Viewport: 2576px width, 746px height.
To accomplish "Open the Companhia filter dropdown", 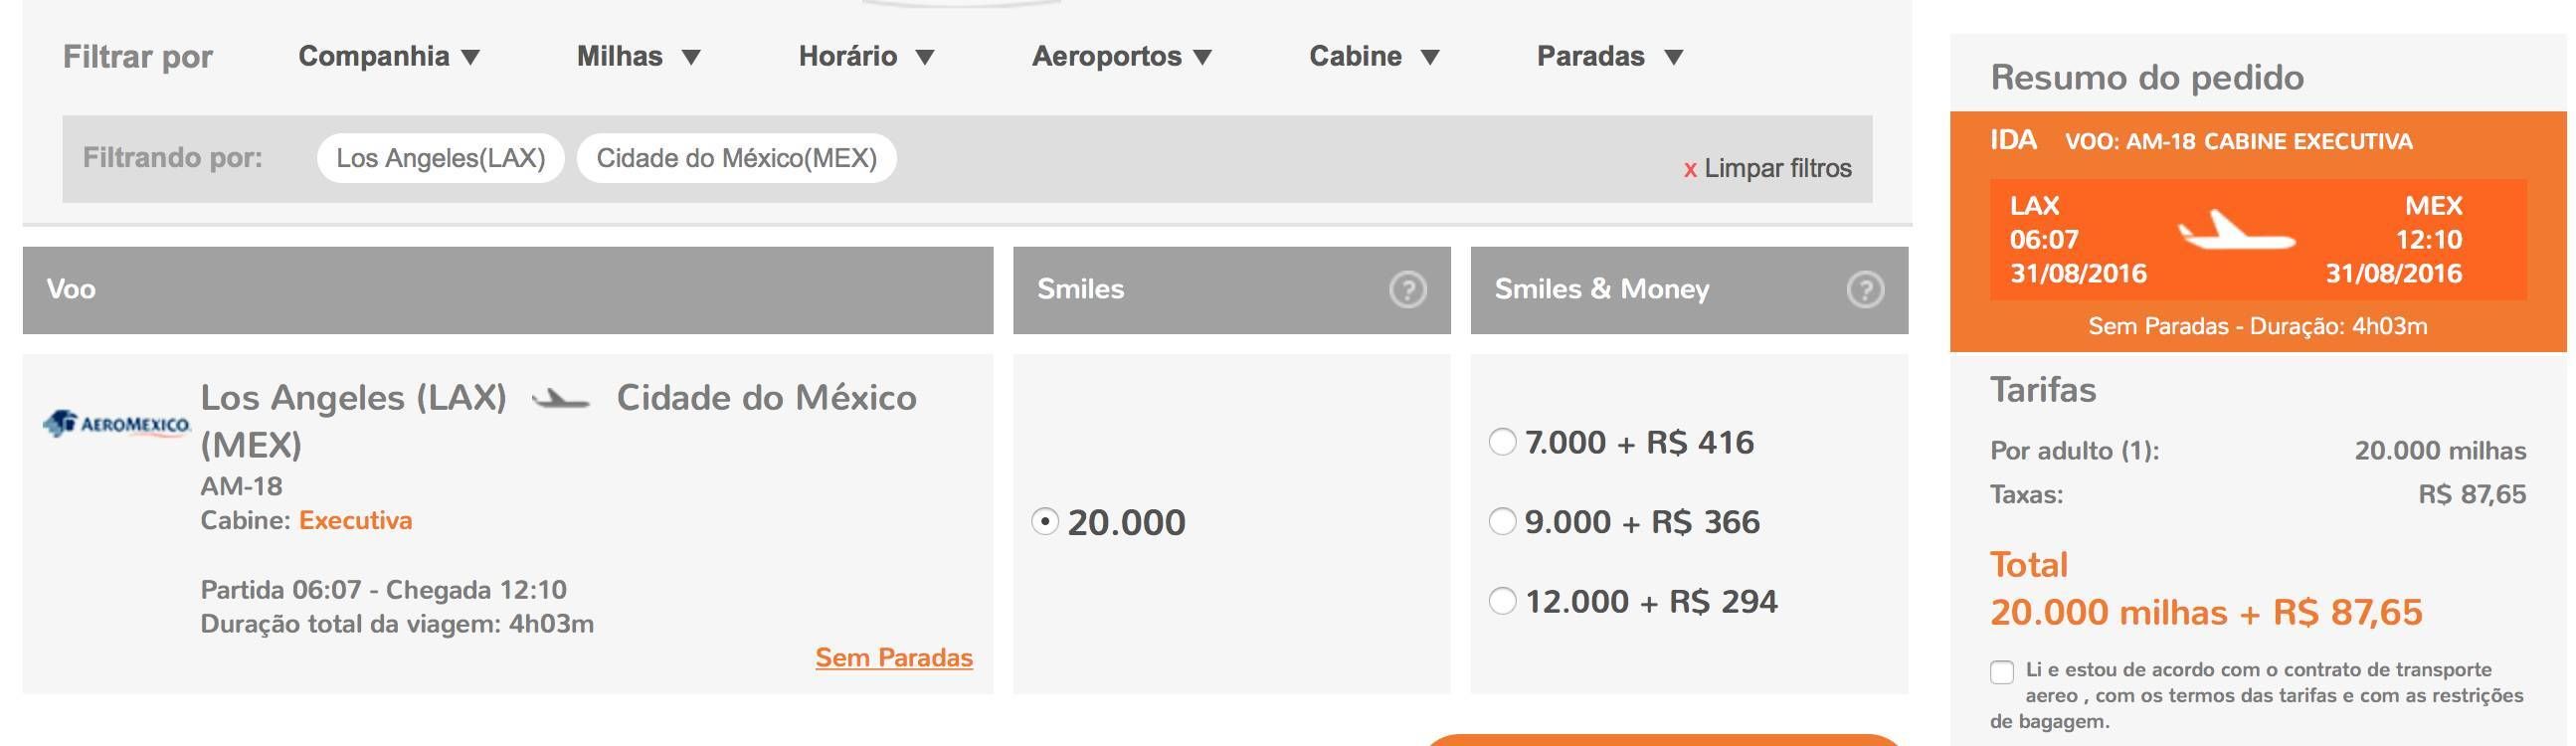I will point(389,56).
